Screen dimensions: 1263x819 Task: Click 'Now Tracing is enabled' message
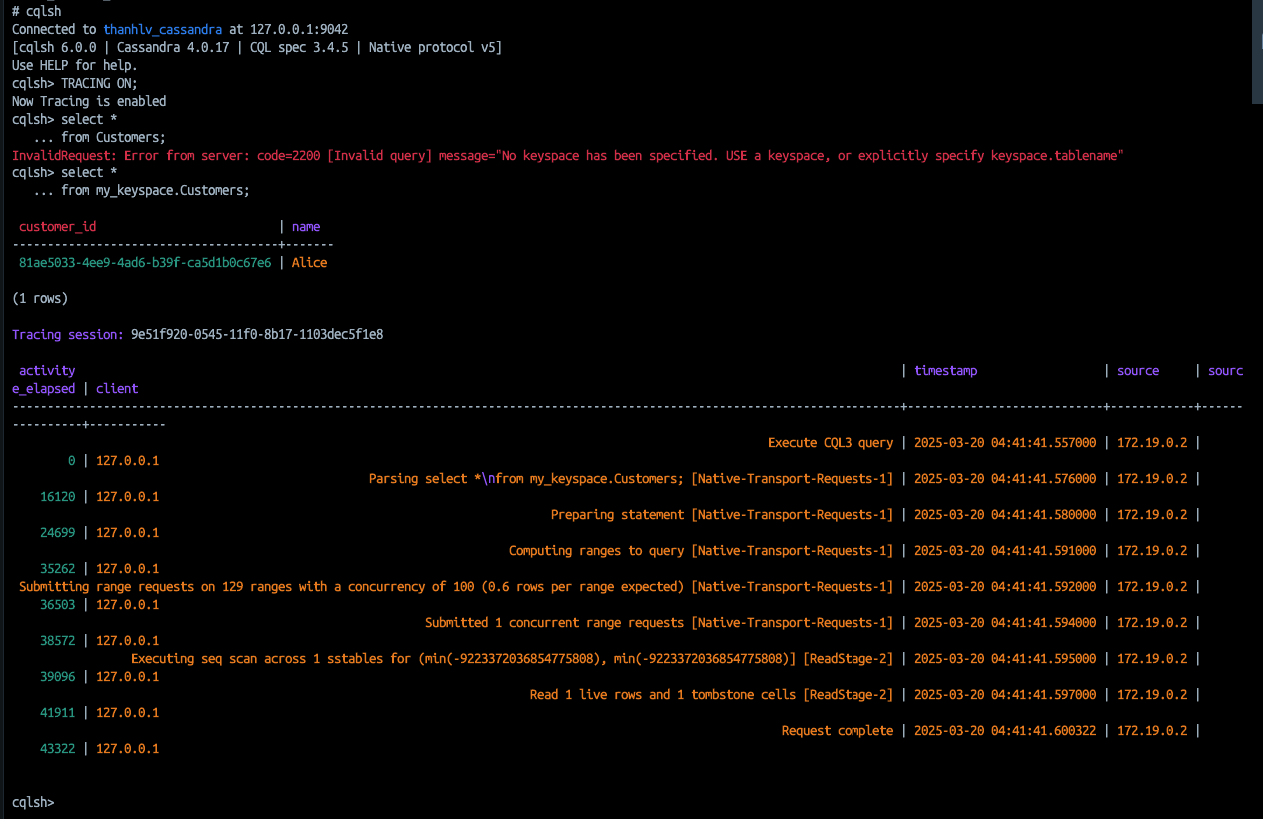(x=89, y=102)
